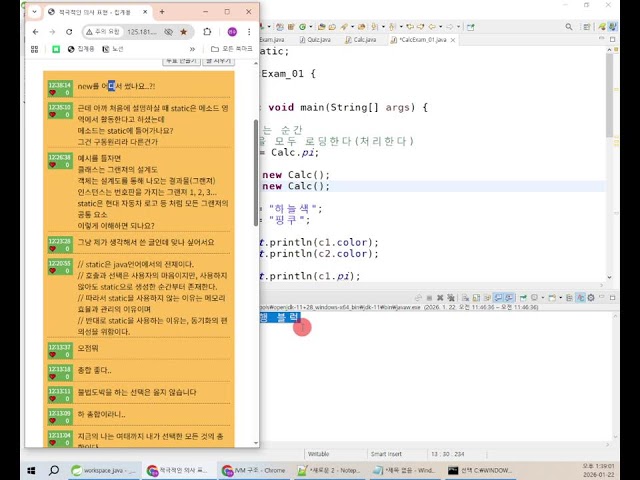Click Remove All Terminated Launches icon
The width and height of the screenshot is (640, 480).
(x=451, y=298)
